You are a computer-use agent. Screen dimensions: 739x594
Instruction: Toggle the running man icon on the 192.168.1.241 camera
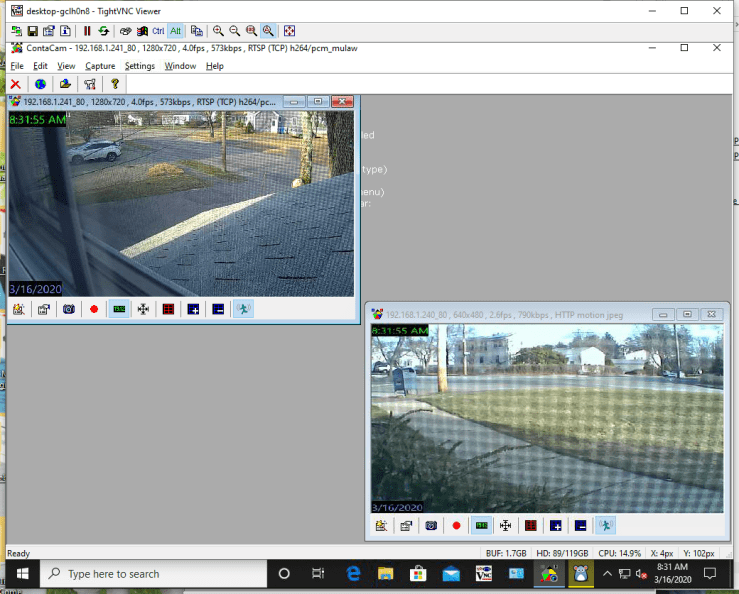243,310
